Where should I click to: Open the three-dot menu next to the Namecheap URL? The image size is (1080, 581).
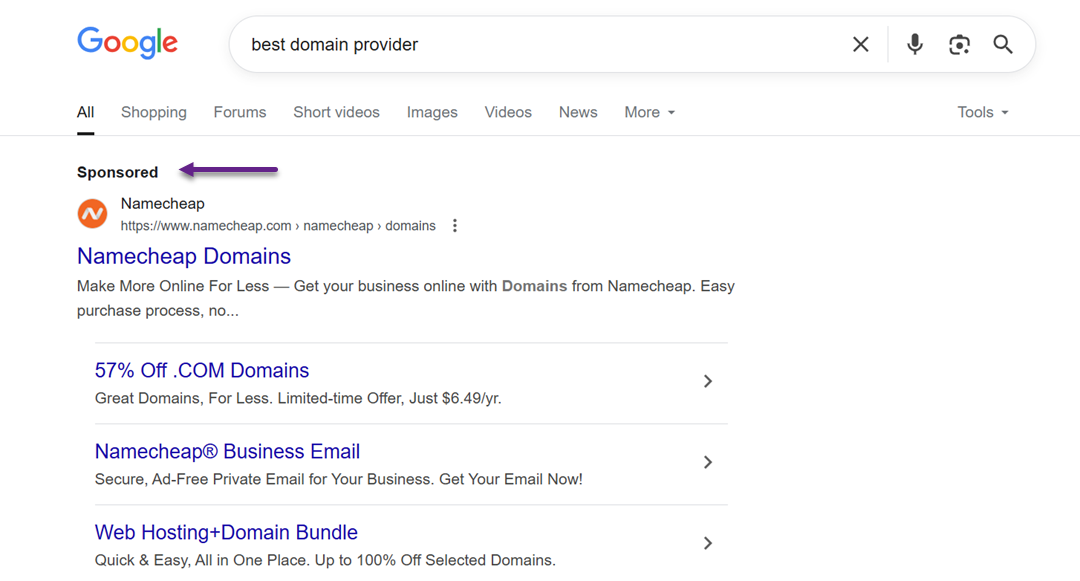tap(455, 226)
